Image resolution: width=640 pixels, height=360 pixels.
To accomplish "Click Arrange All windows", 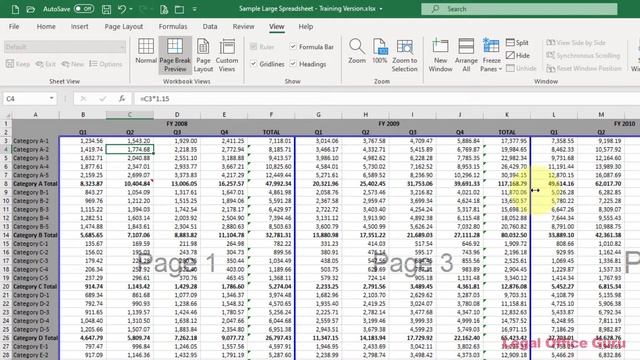I will click(466, 55).
